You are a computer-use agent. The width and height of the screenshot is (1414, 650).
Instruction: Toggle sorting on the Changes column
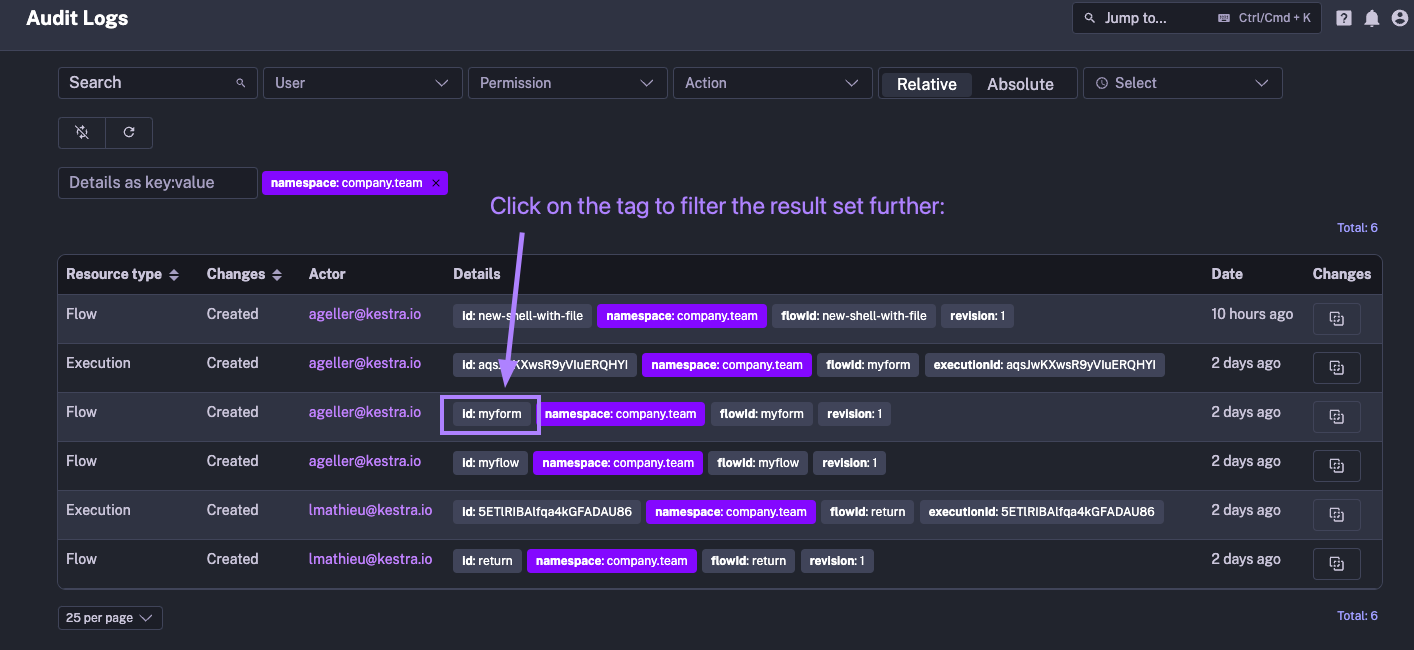tap(278, 274)
